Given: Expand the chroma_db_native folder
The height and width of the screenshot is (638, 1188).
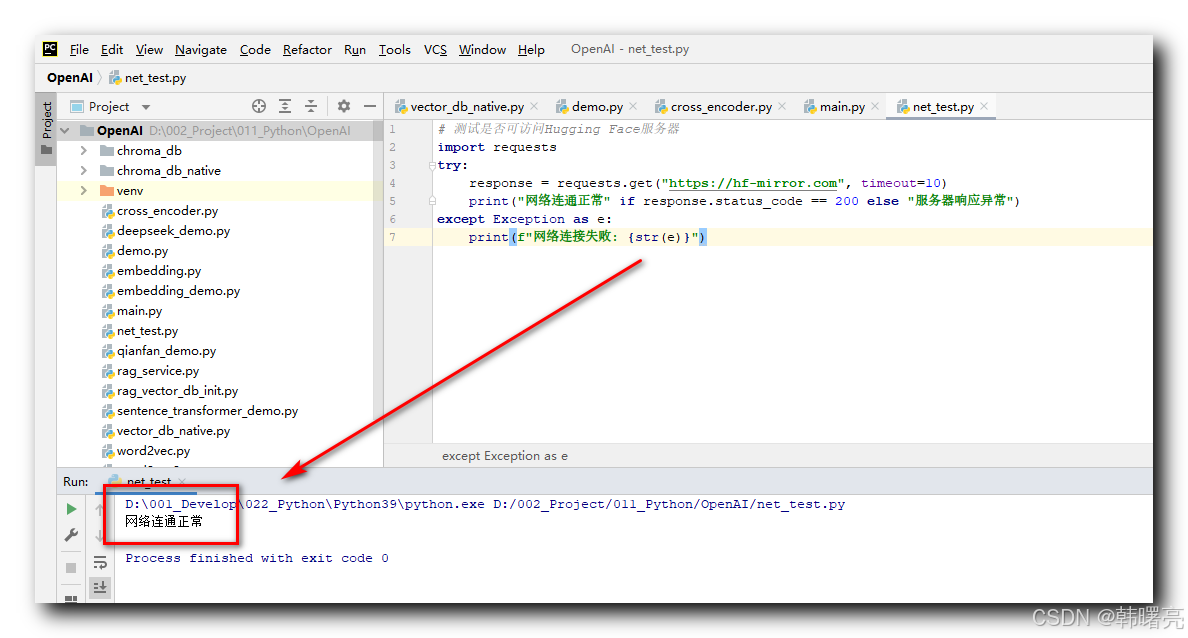Looking at the screenshot, I should click(x=83, y=170).
